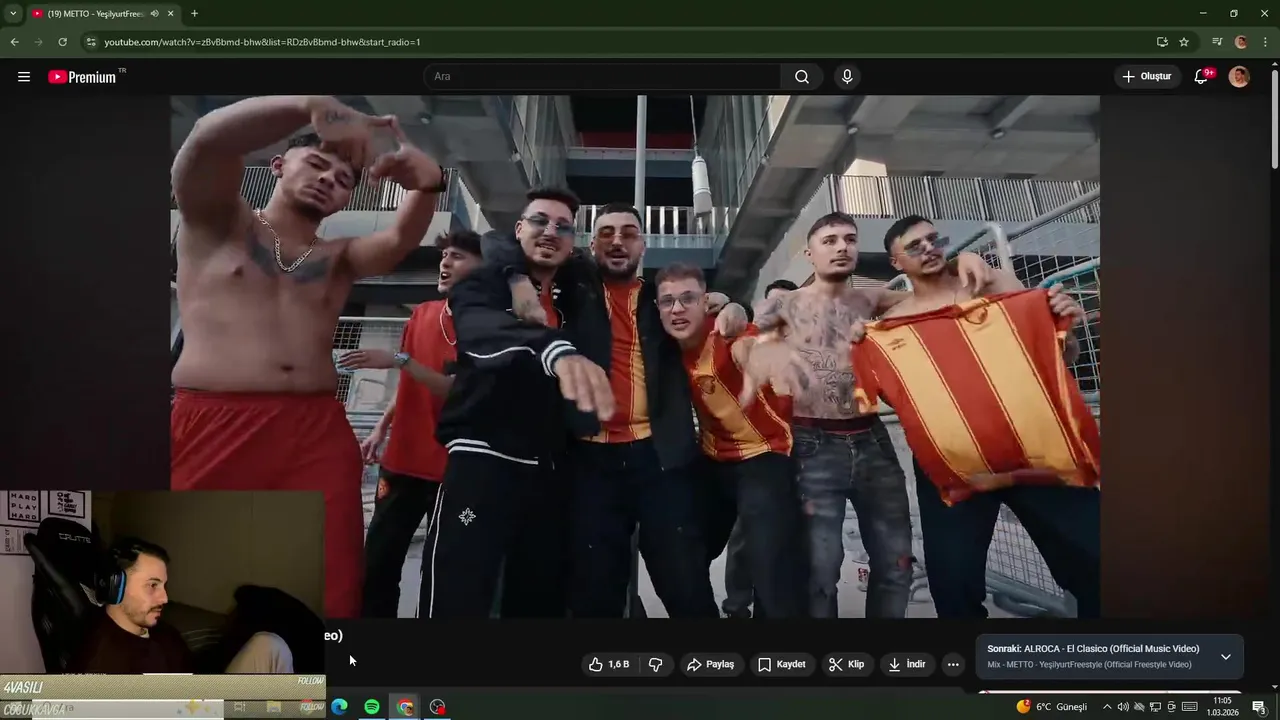This screenshot has width=1280, height=720.
Task: Open Windows notification center
Action: pos(1259,707)
